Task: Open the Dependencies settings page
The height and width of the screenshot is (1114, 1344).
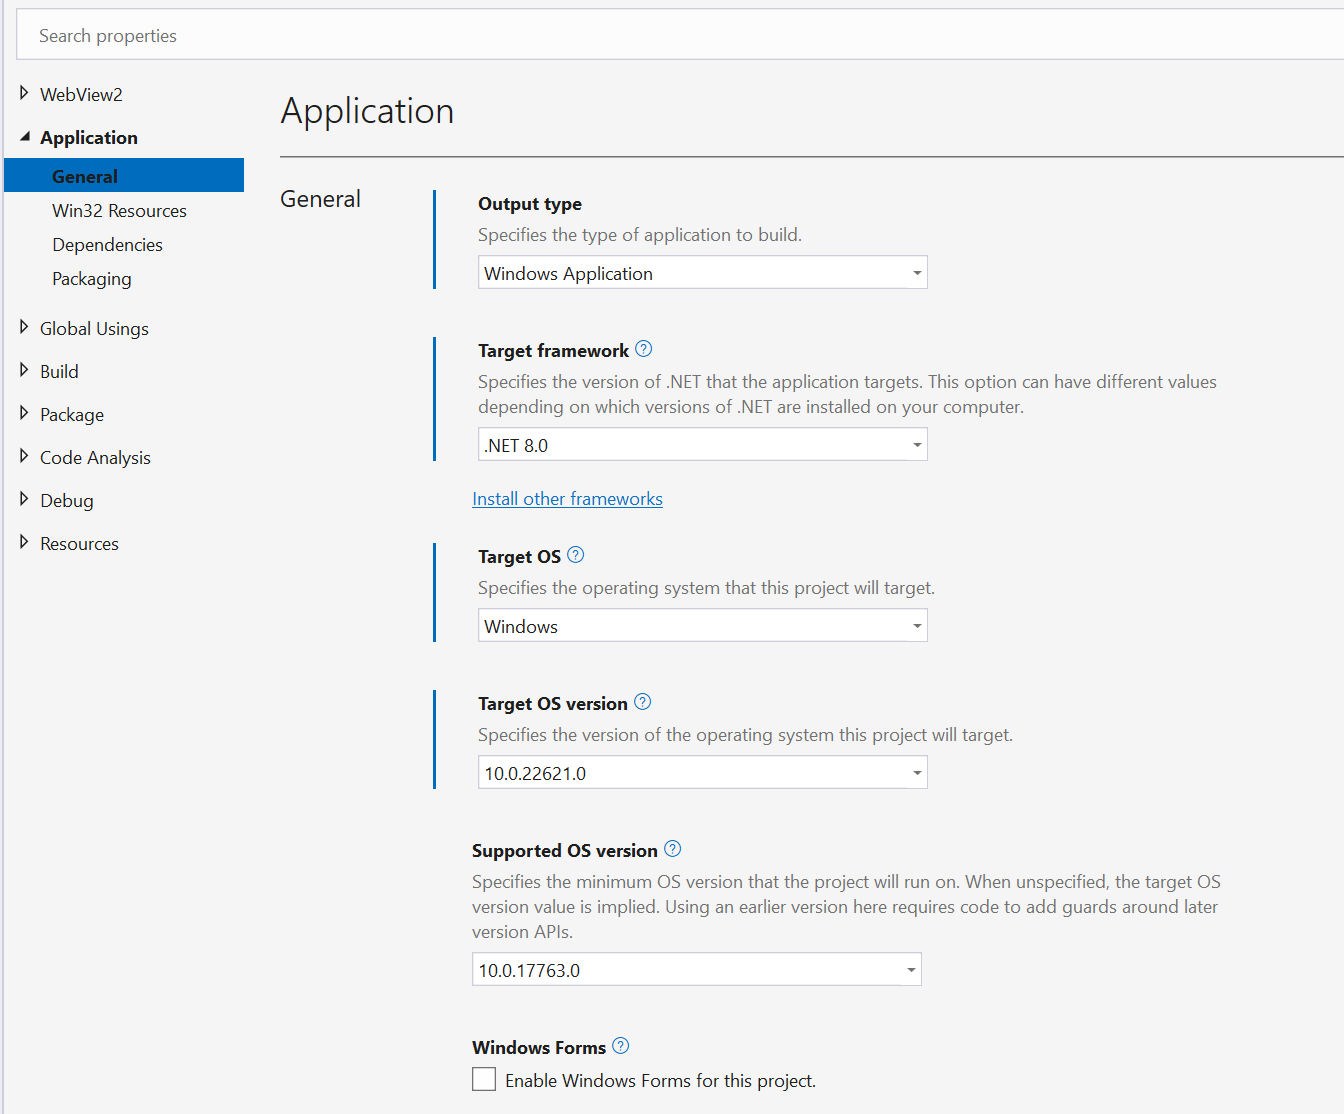Action: click(x=107, y=244)
